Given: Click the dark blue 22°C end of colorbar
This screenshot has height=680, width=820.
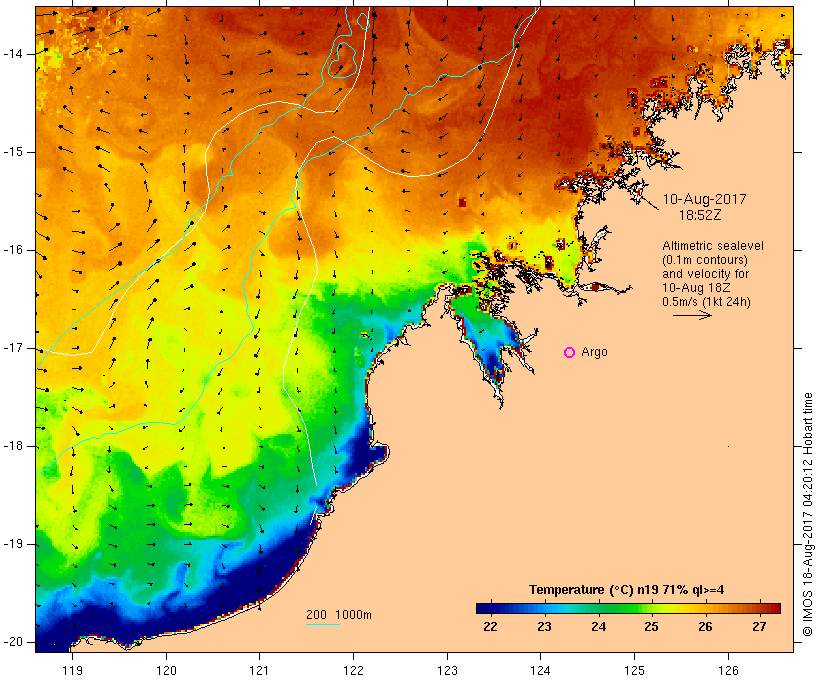Looking at the screenshot, I should 484,608.
